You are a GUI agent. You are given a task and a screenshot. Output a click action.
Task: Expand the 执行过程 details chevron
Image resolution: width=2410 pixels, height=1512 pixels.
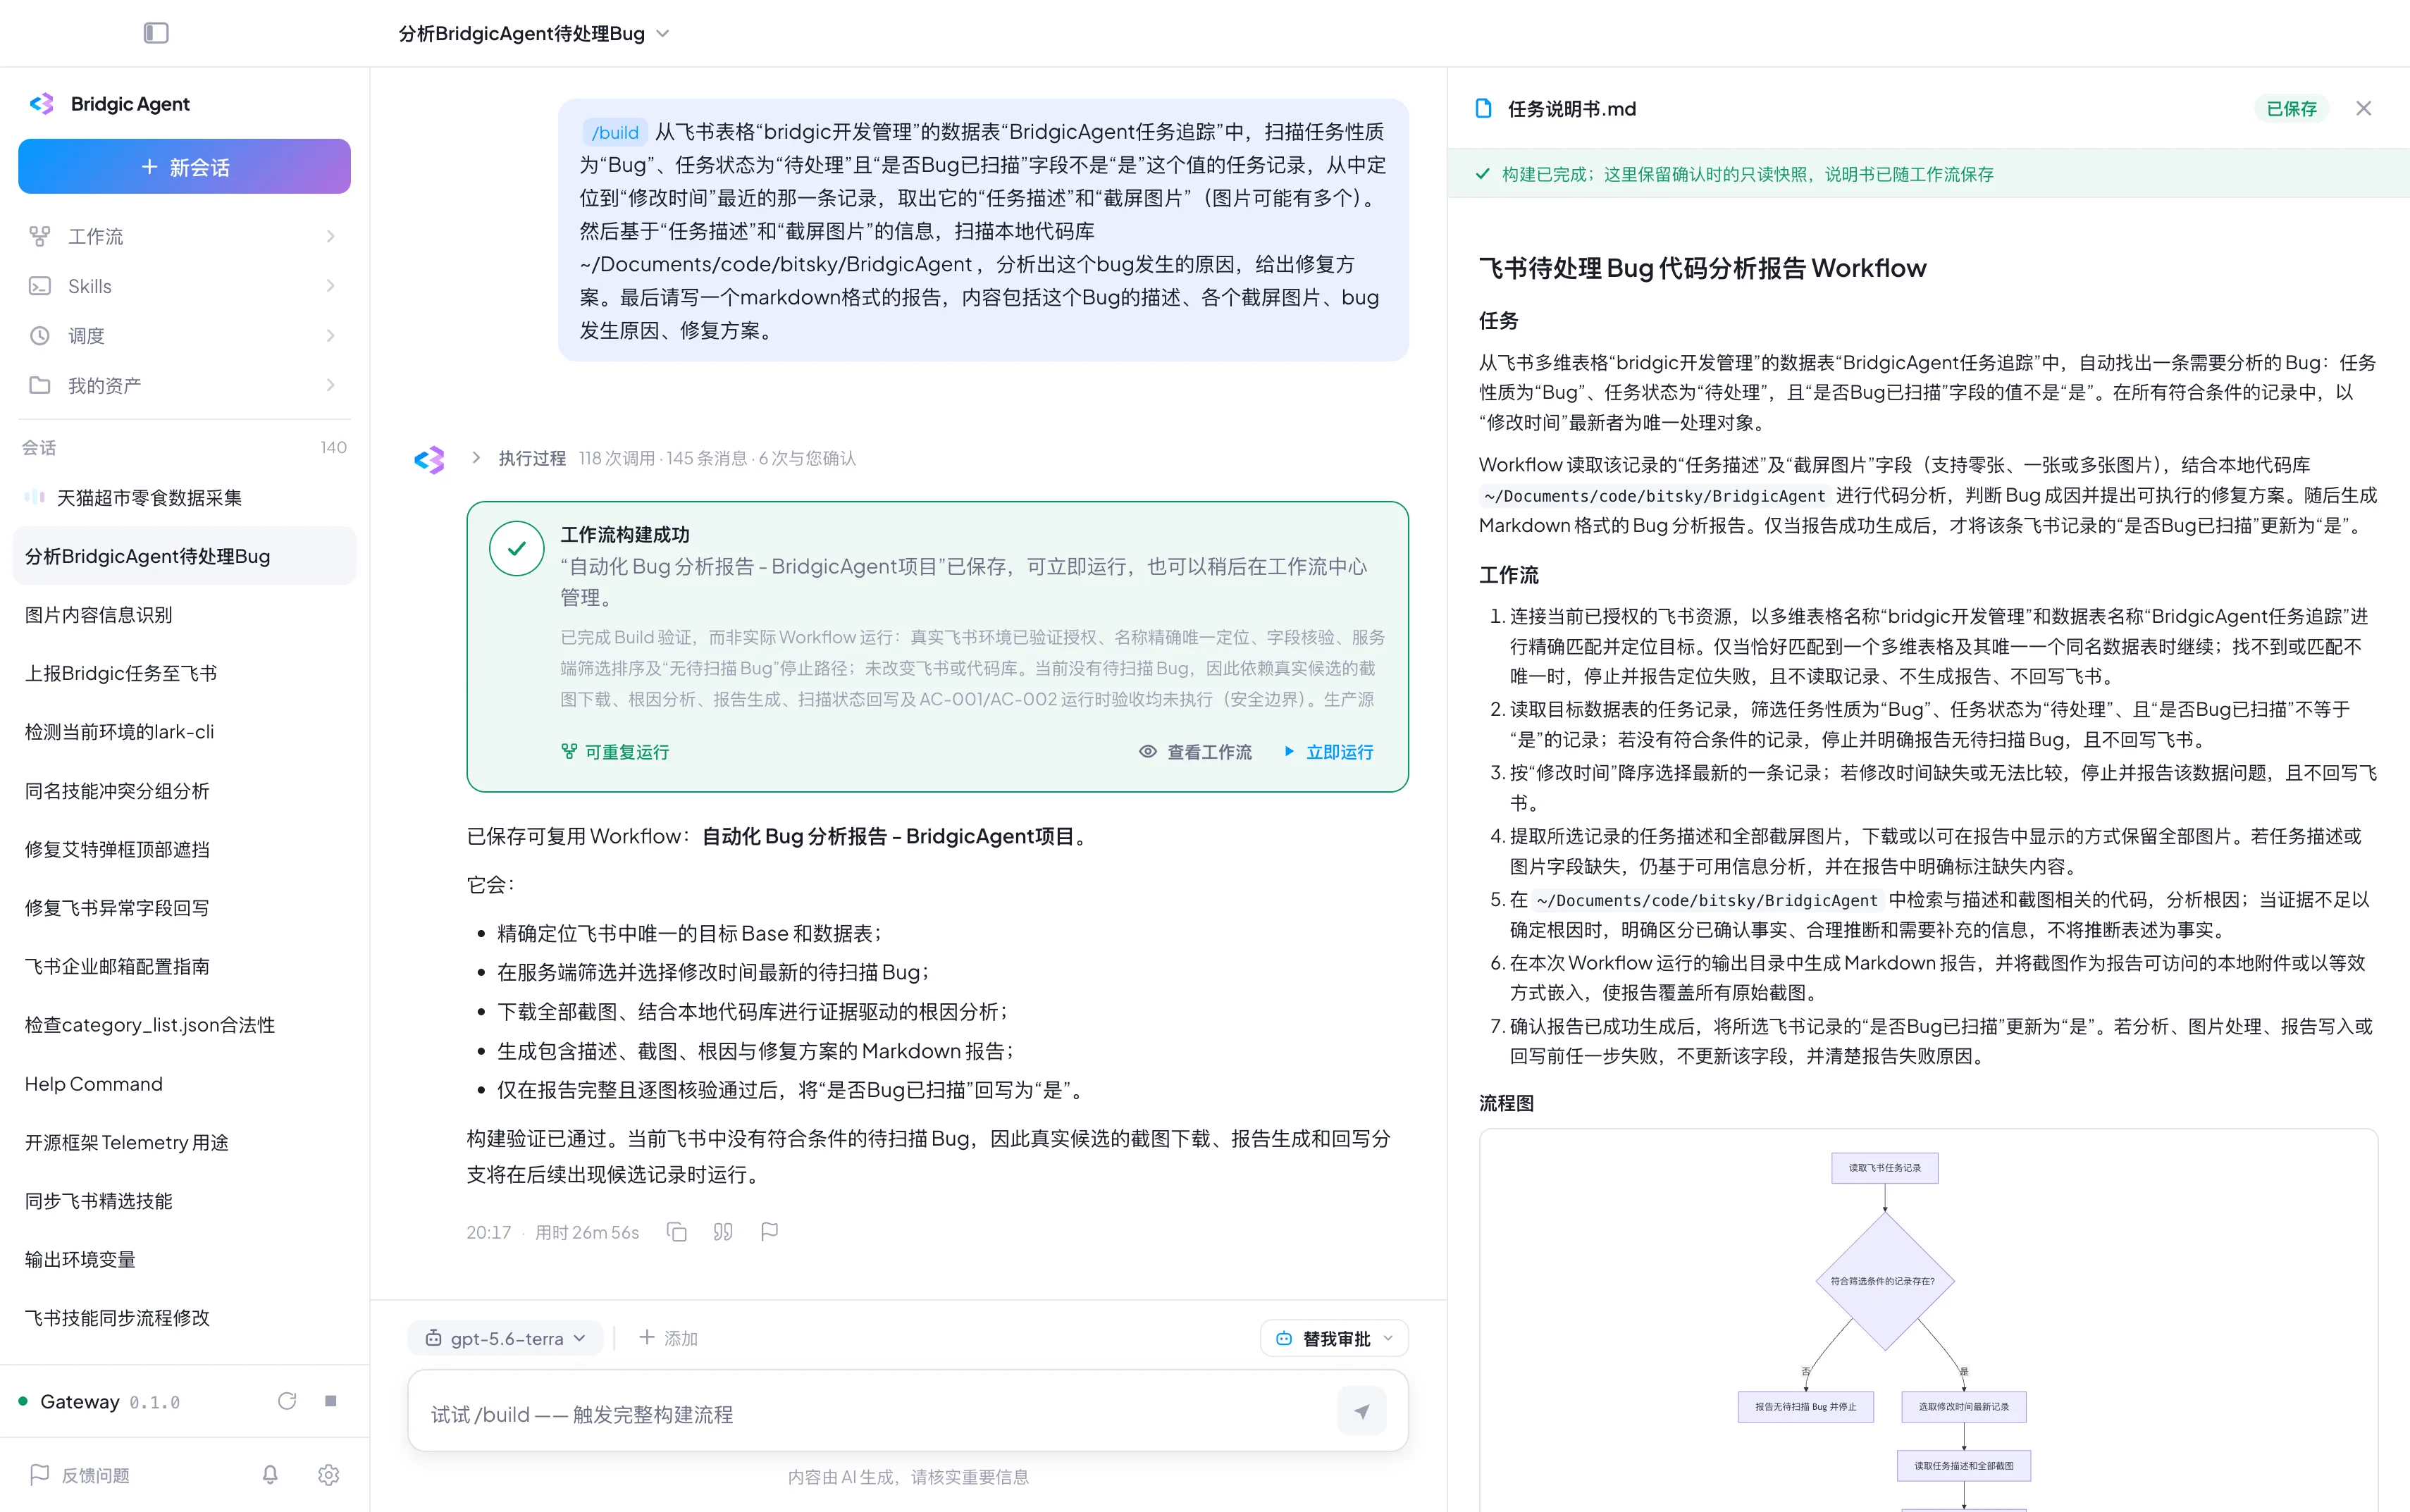pos(477,458)
